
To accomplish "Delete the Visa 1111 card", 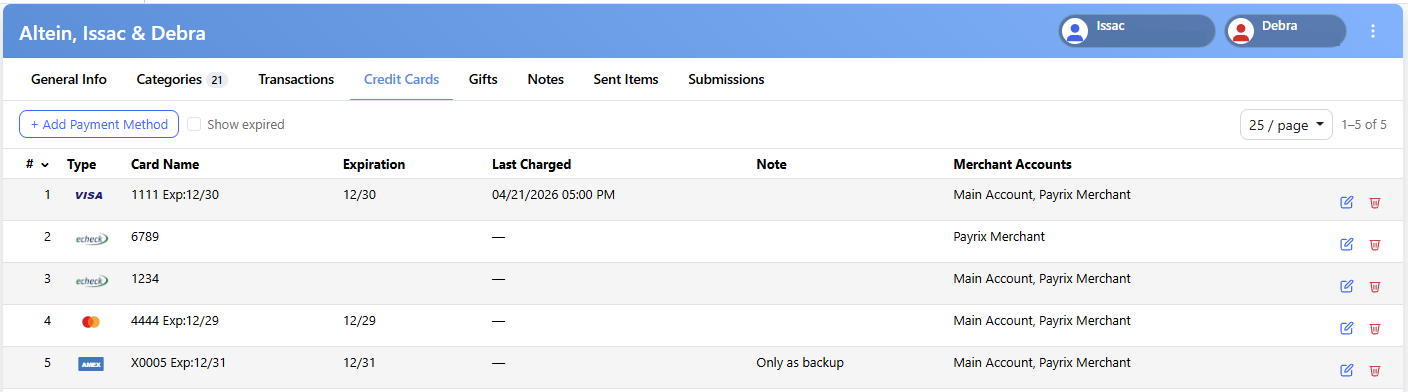I will click(1375, 202).
